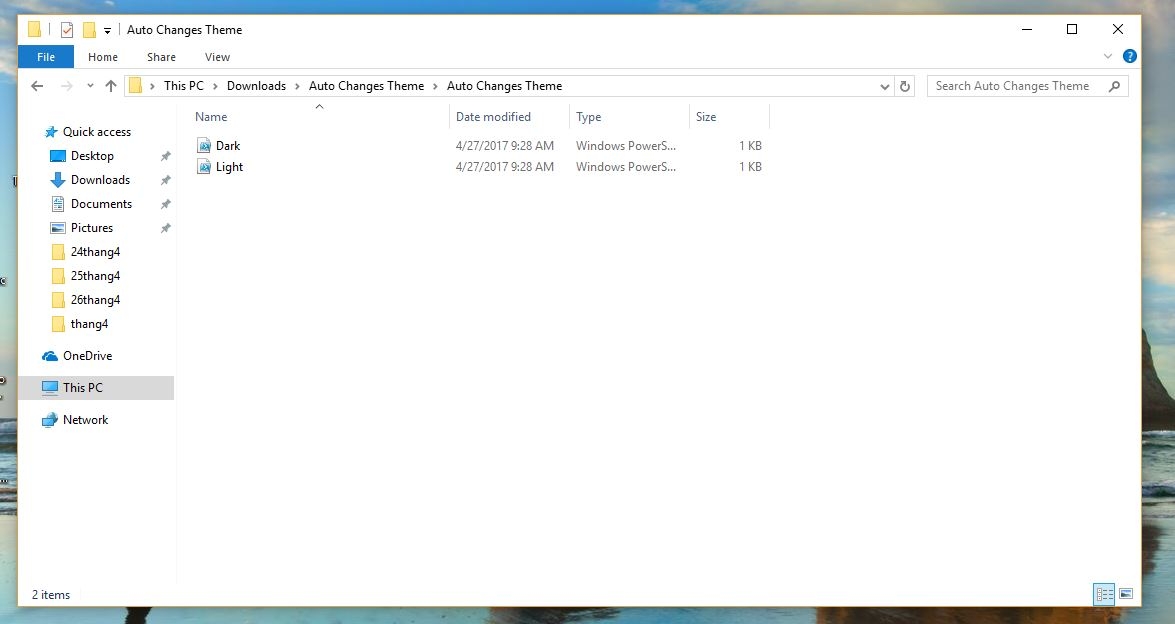Click the pin icon next to Pictures
This screenshot has height=624, width=1175.
click(166, 228)
